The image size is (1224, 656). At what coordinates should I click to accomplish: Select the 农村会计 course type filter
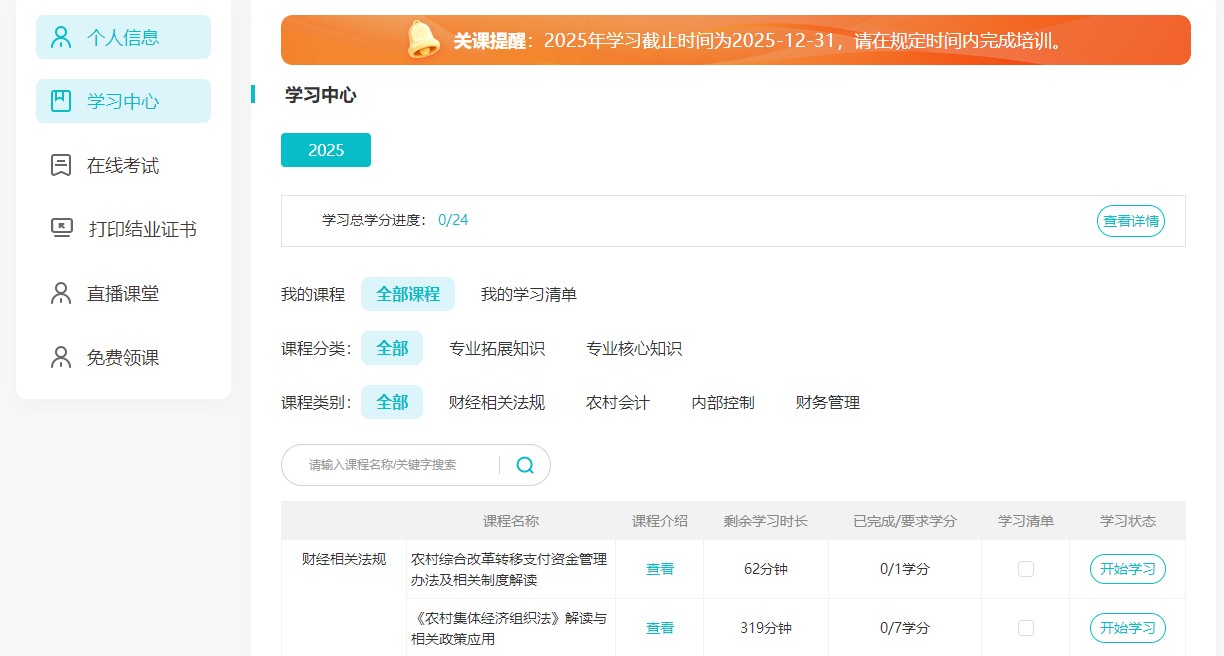coord(618,402)
